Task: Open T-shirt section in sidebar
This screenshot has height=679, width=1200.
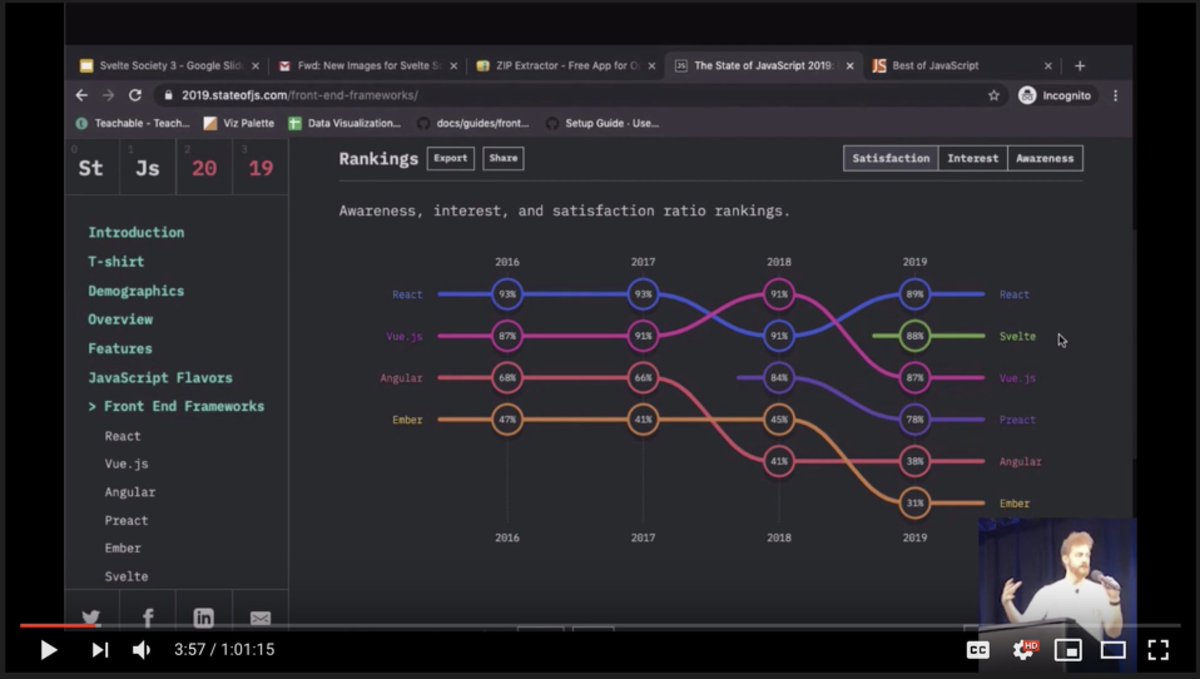Action: point(116,261)
